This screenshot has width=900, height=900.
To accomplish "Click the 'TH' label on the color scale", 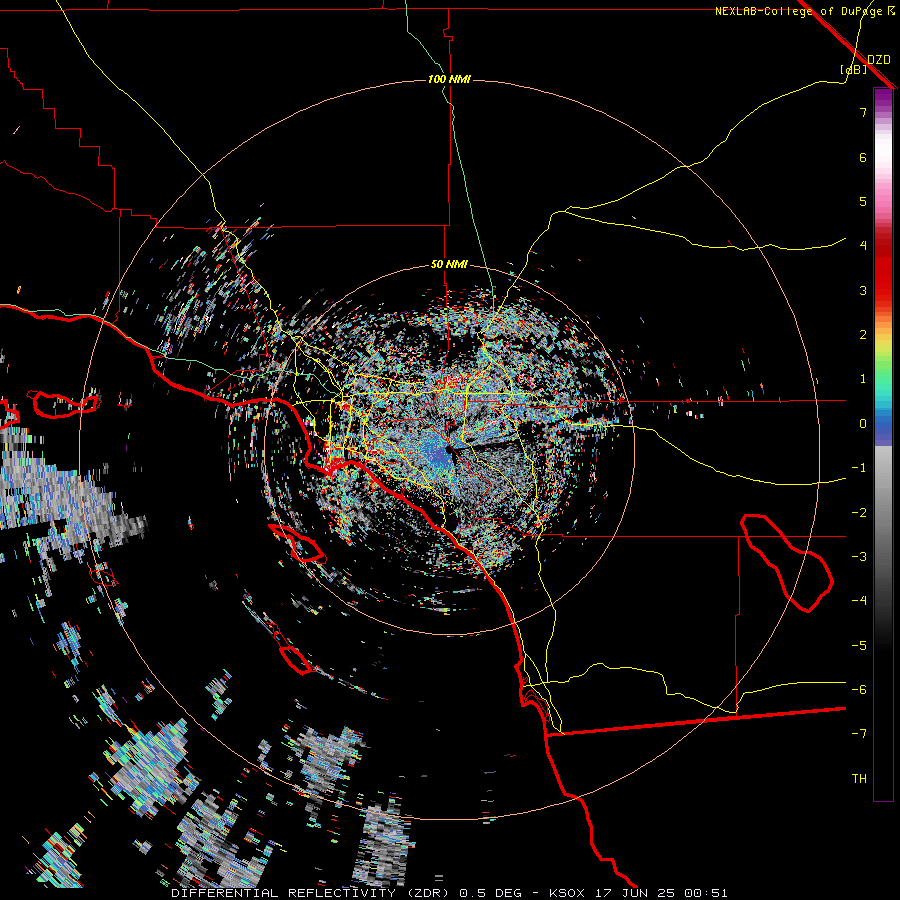I will tap(859, 779).
